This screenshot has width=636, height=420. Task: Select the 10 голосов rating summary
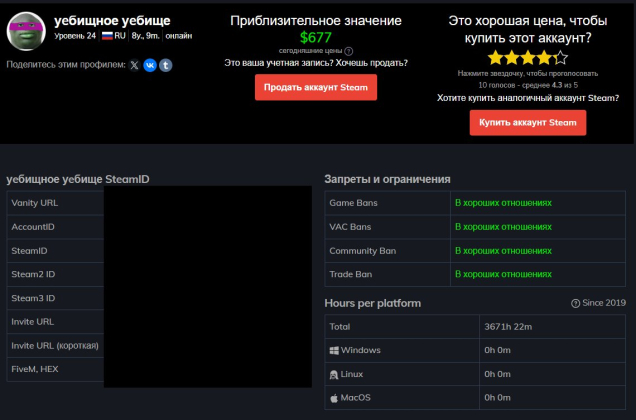click(528, 85)
